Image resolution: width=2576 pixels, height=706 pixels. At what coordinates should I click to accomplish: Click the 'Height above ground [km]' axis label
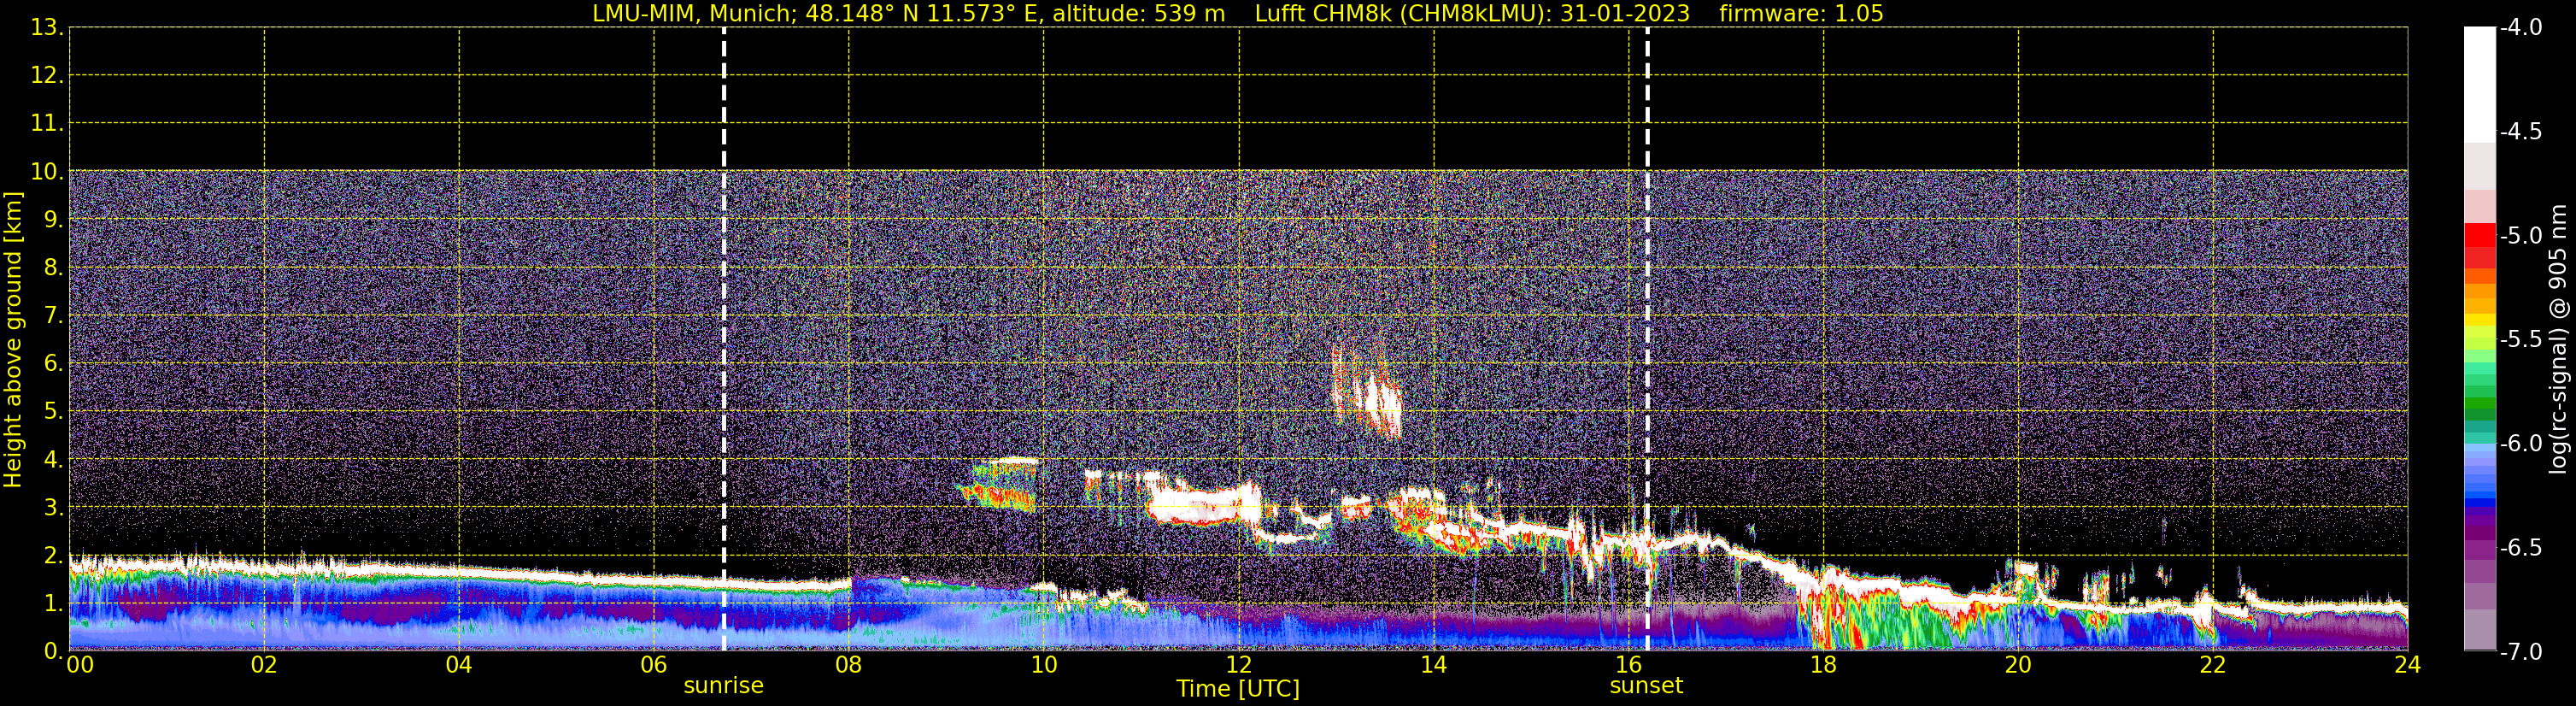point(13,340)
